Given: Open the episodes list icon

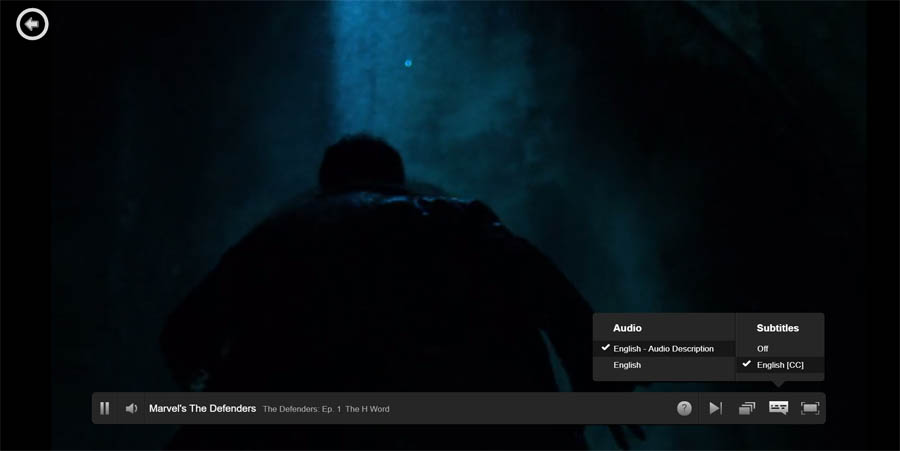Looking at the screenshot, I should [747, 408].
